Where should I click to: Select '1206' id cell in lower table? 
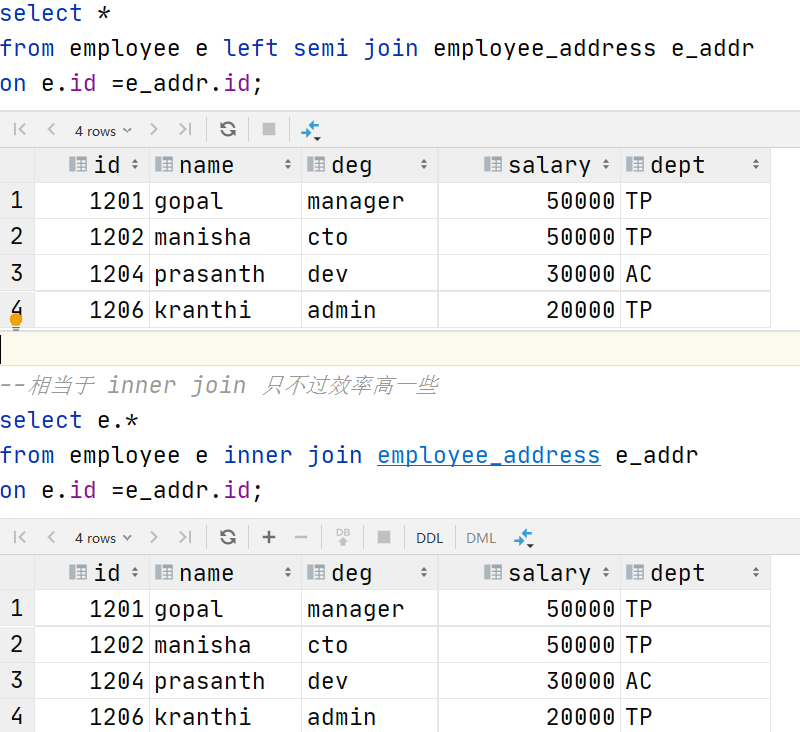point(92,717)
